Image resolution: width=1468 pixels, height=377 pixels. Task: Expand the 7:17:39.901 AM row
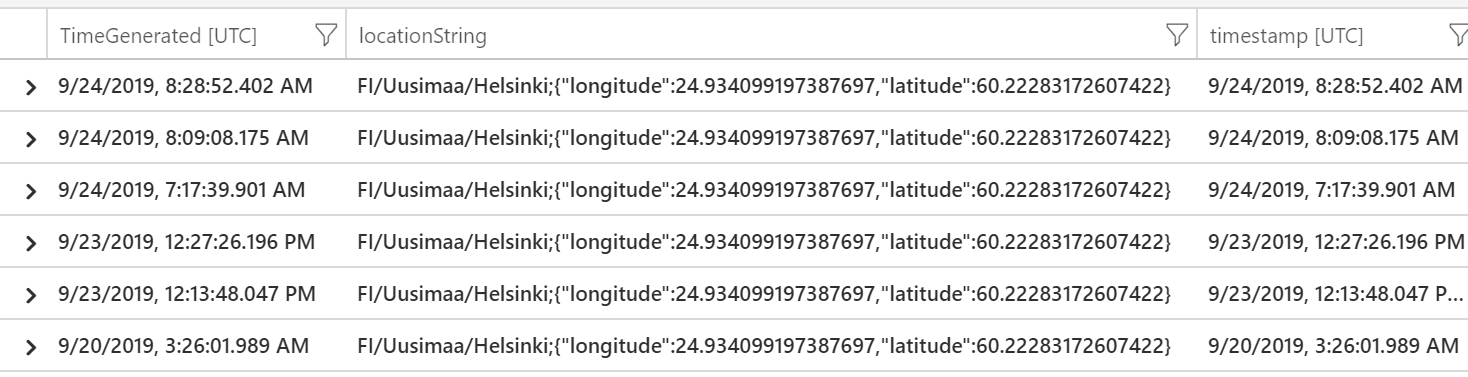(33, 190)
